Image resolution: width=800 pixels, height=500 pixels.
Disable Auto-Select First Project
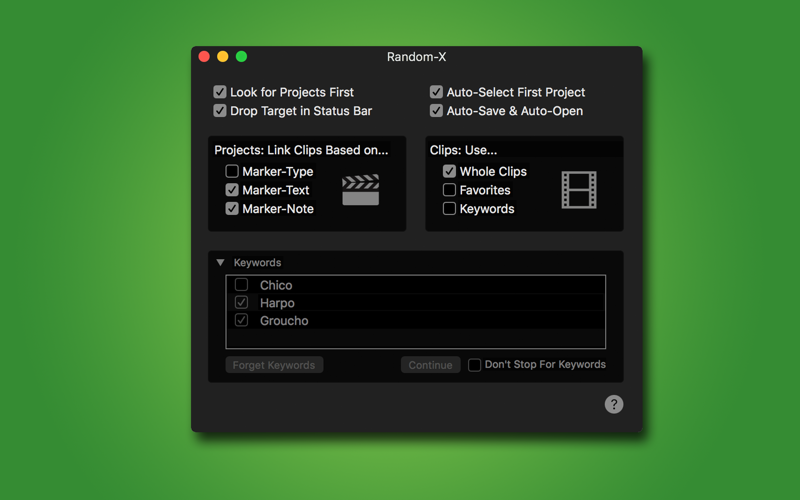click(x=436, y=92)
